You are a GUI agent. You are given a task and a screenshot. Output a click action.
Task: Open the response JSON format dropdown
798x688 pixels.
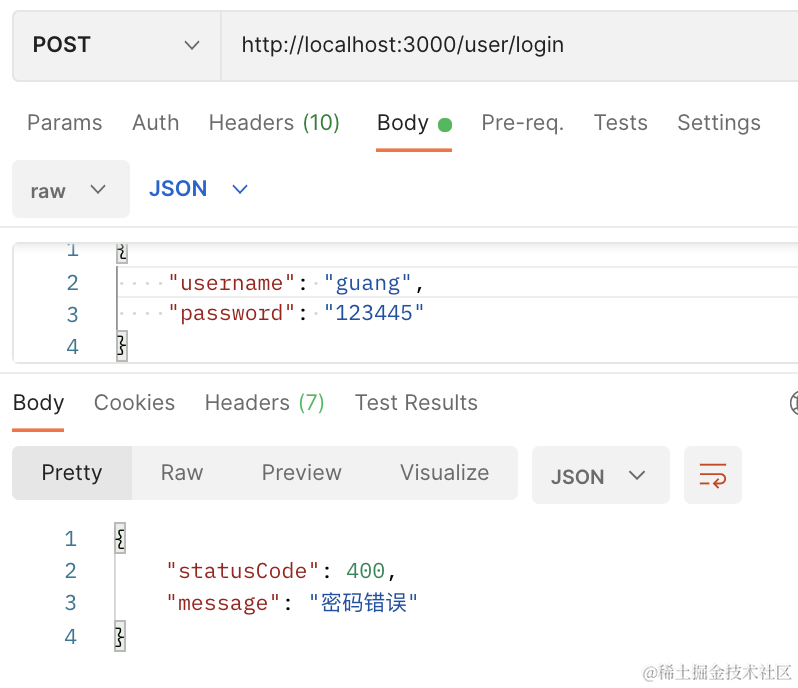tap(600, 476)
